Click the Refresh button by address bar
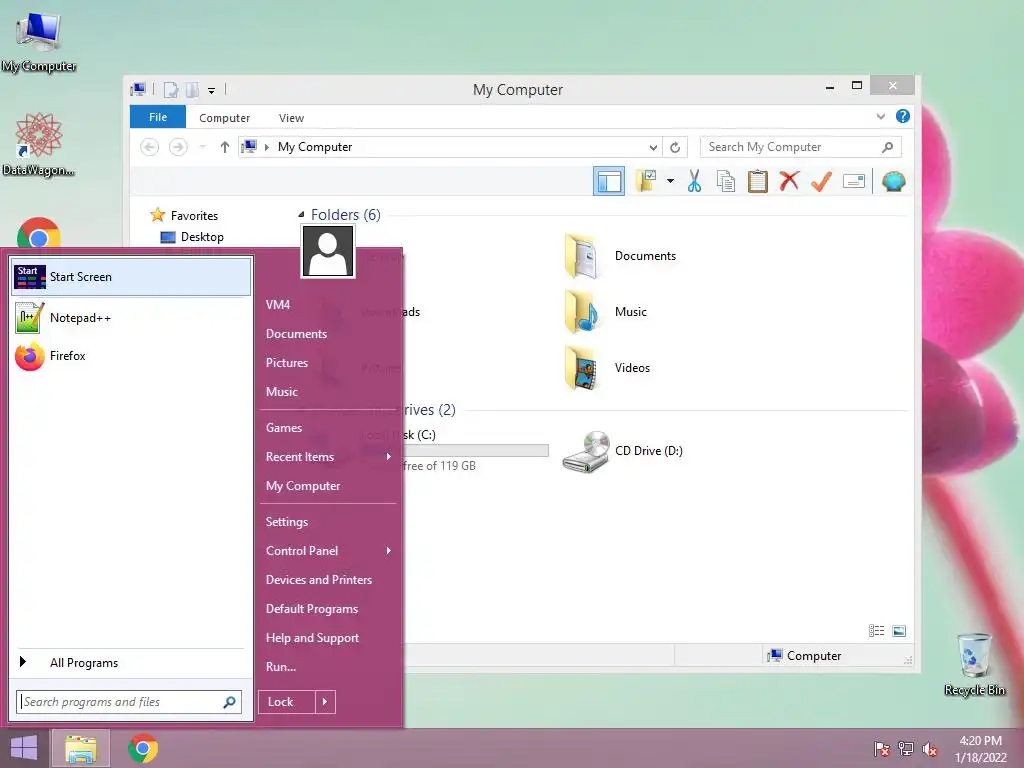The width and height of the screenshot is (1024, 768). [675, 148]
